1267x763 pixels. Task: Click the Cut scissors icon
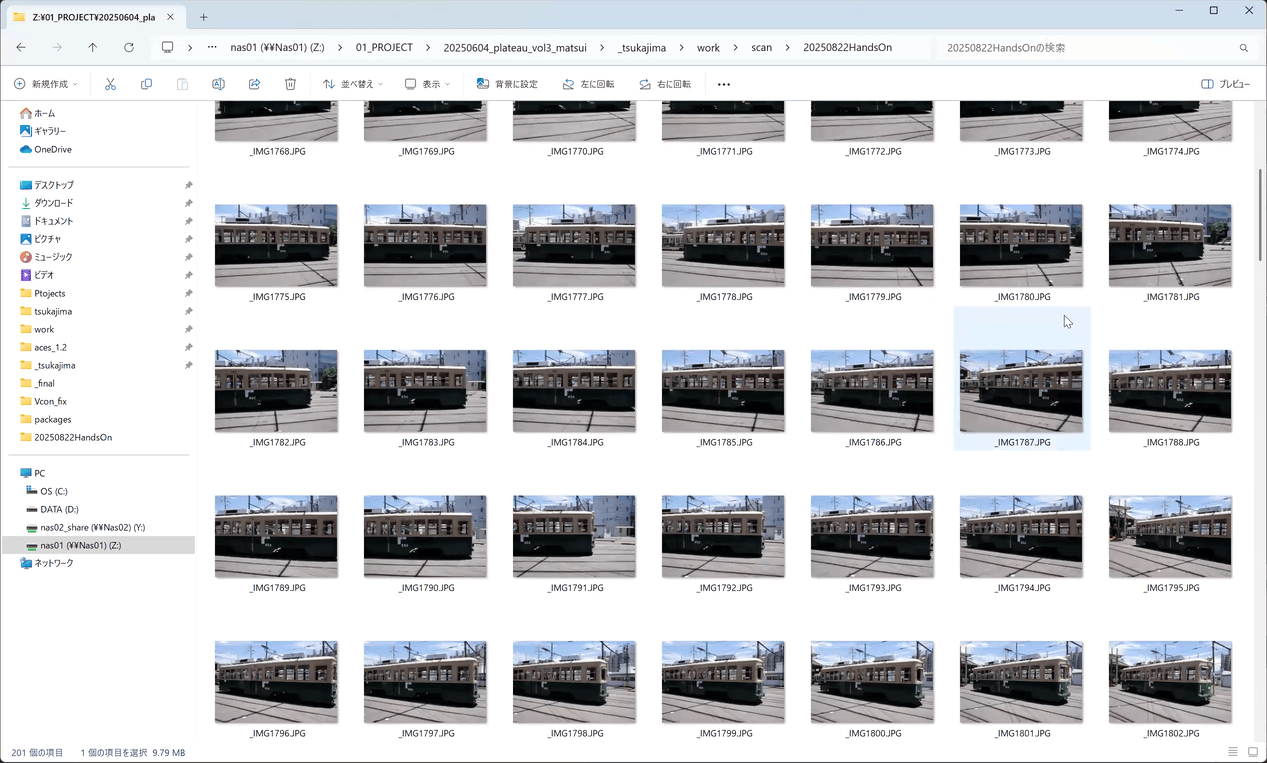tap(110, 84)
